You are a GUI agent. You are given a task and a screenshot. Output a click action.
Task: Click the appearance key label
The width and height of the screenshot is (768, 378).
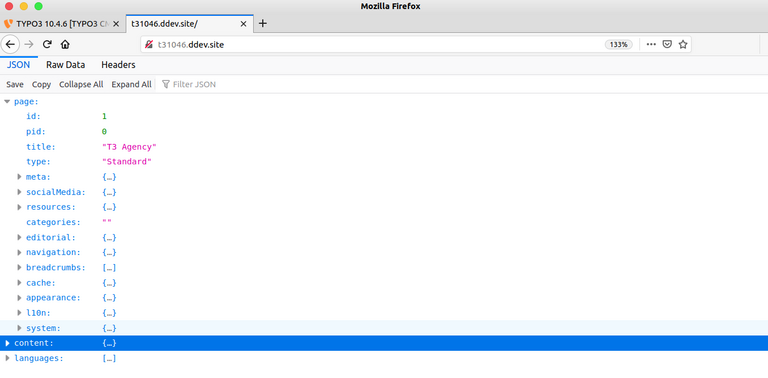[x=53, y=298]
